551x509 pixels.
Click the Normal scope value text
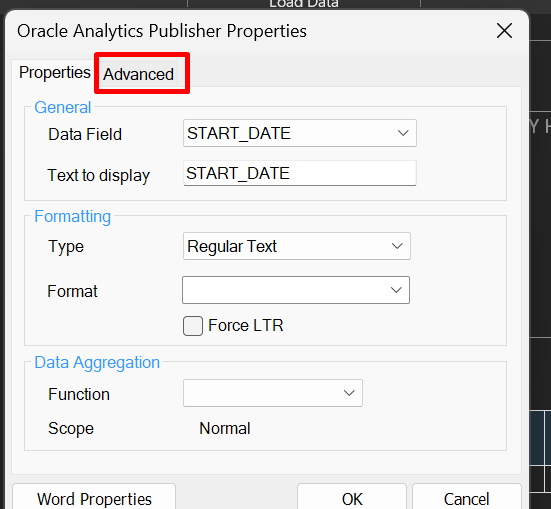225,429
